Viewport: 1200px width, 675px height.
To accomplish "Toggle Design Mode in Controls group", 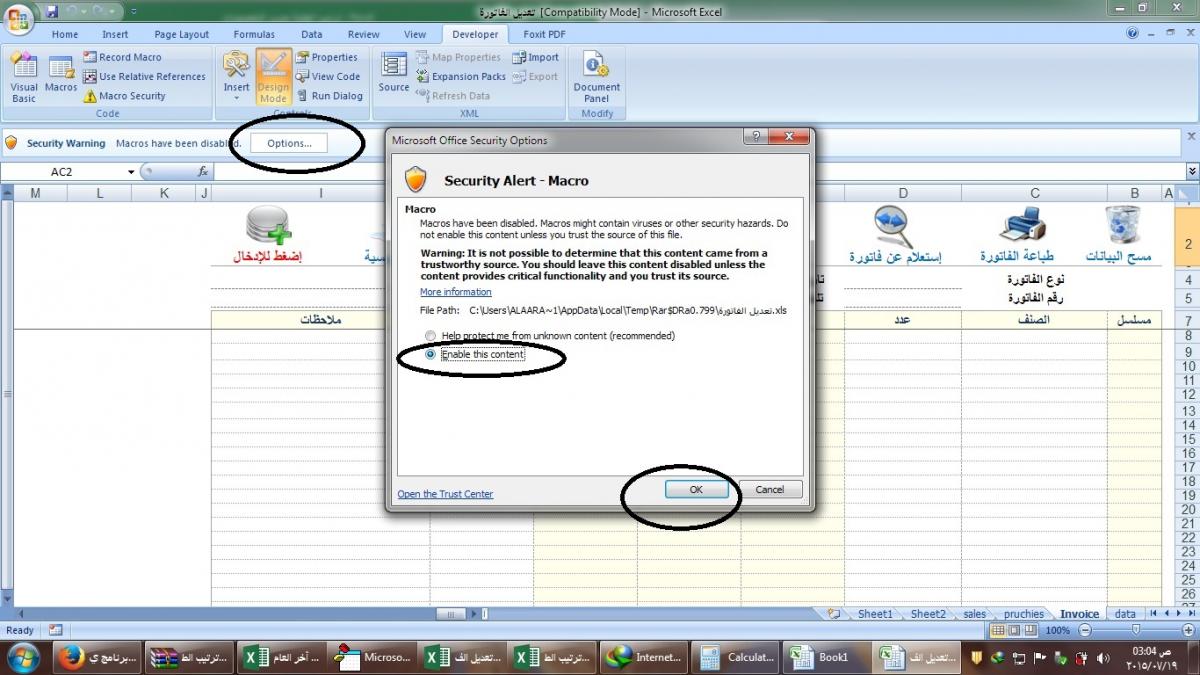I will tap(273, 78).
